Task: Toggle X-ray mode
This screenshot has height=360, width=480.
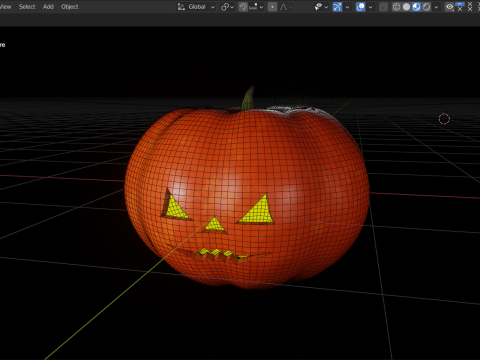Action: (x=384, y=7)
